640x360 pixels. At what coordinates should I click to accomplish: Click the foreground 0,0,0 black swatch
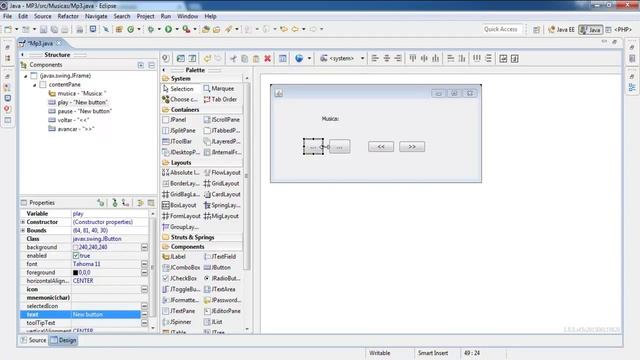point(76,272)
